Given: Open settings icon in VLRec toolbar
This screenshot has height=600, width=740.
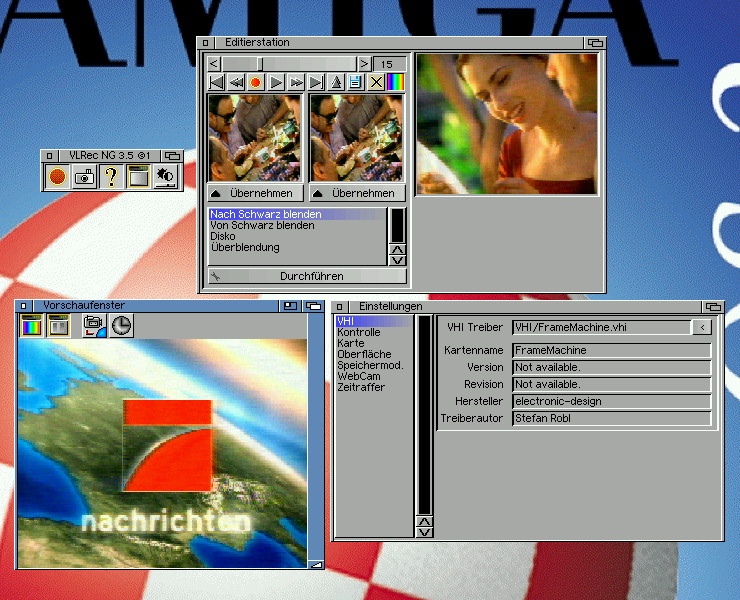Looking at the screenshot, I should pyautogui.click(x=166, y=177).
